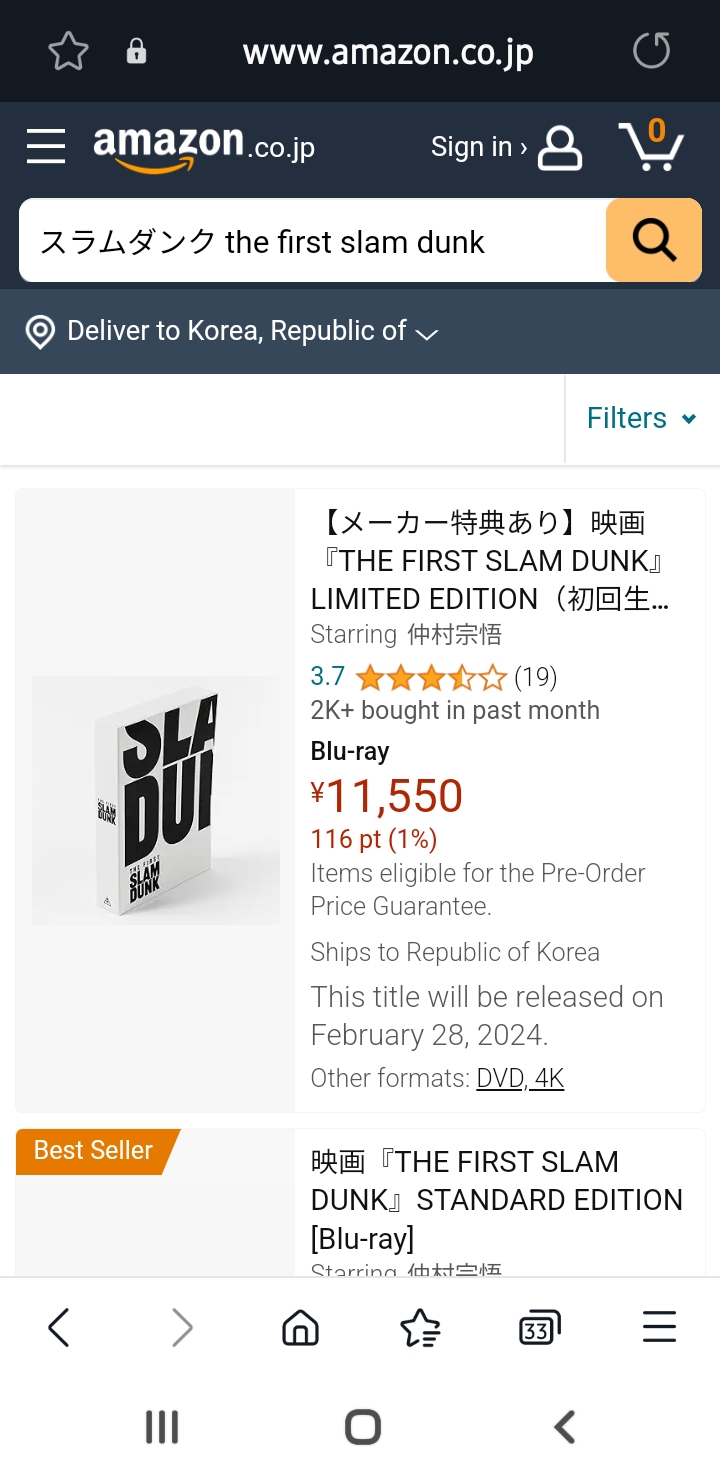Go to browser home page

pyautogui.click(x=300, y=1328)
